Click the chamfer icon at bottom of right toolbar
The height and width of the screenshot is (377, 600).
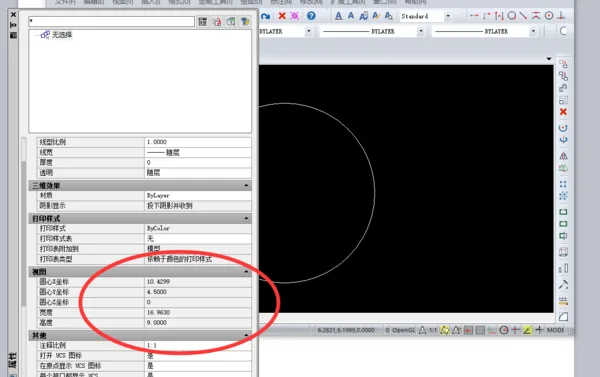(x=563, y=317)
